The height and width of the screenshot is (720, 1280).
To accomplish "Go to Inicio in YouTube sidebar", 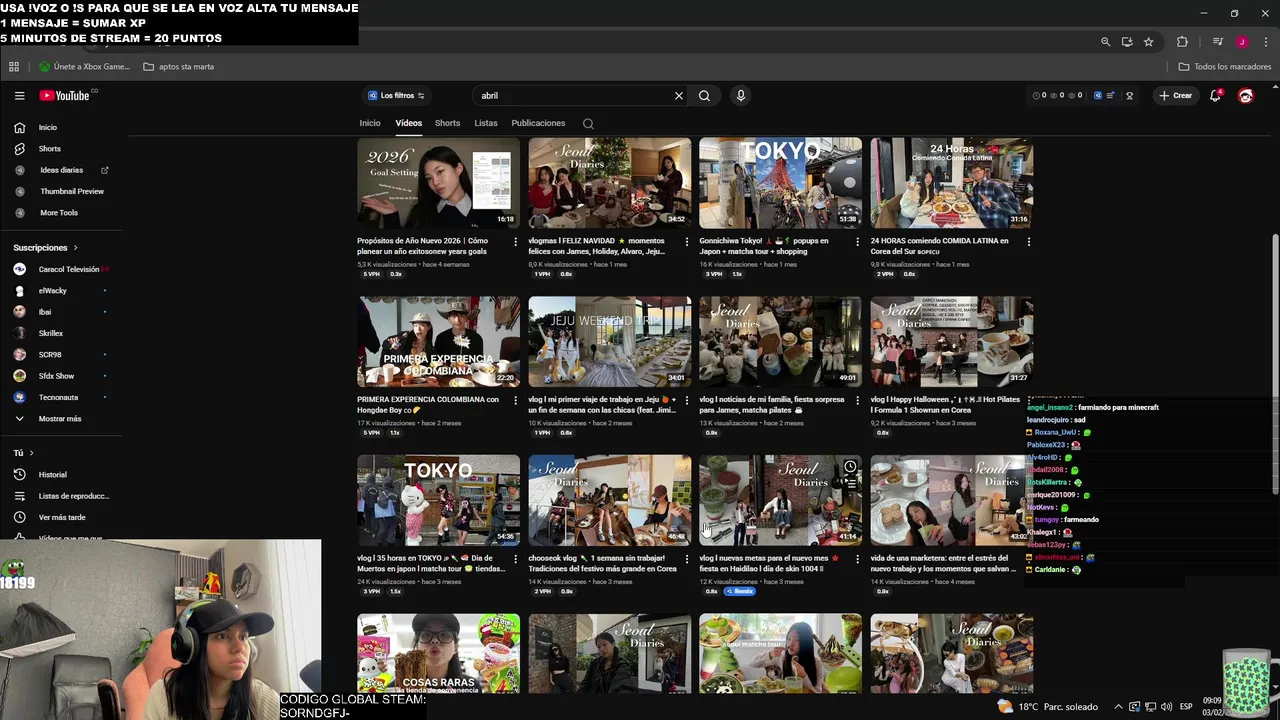I will (48, 127).
